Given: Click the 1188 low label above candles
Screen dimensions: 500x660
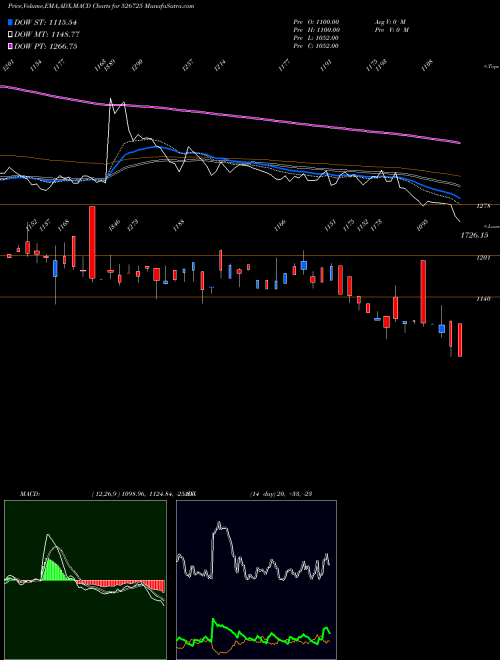Looking at the screenshot, I should 179,225.
